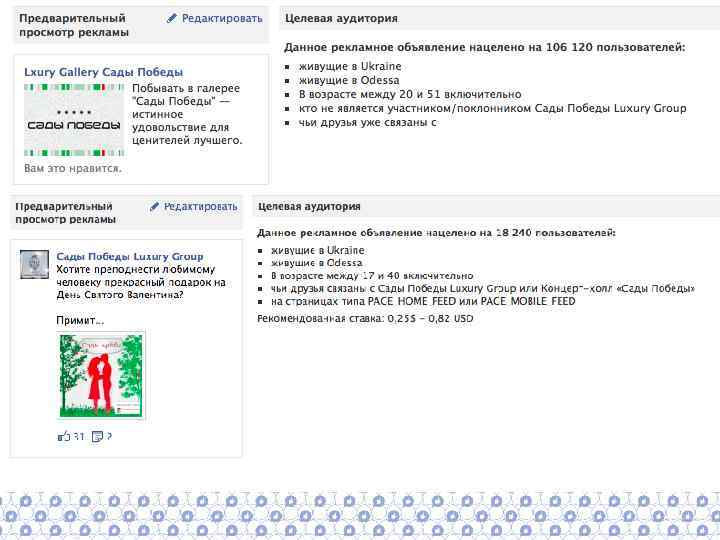The height and width of the screenshot is (540, 720).
Task: Click 'В возрасте между 20 и 51 включительно'
Action: coord(410,95)
